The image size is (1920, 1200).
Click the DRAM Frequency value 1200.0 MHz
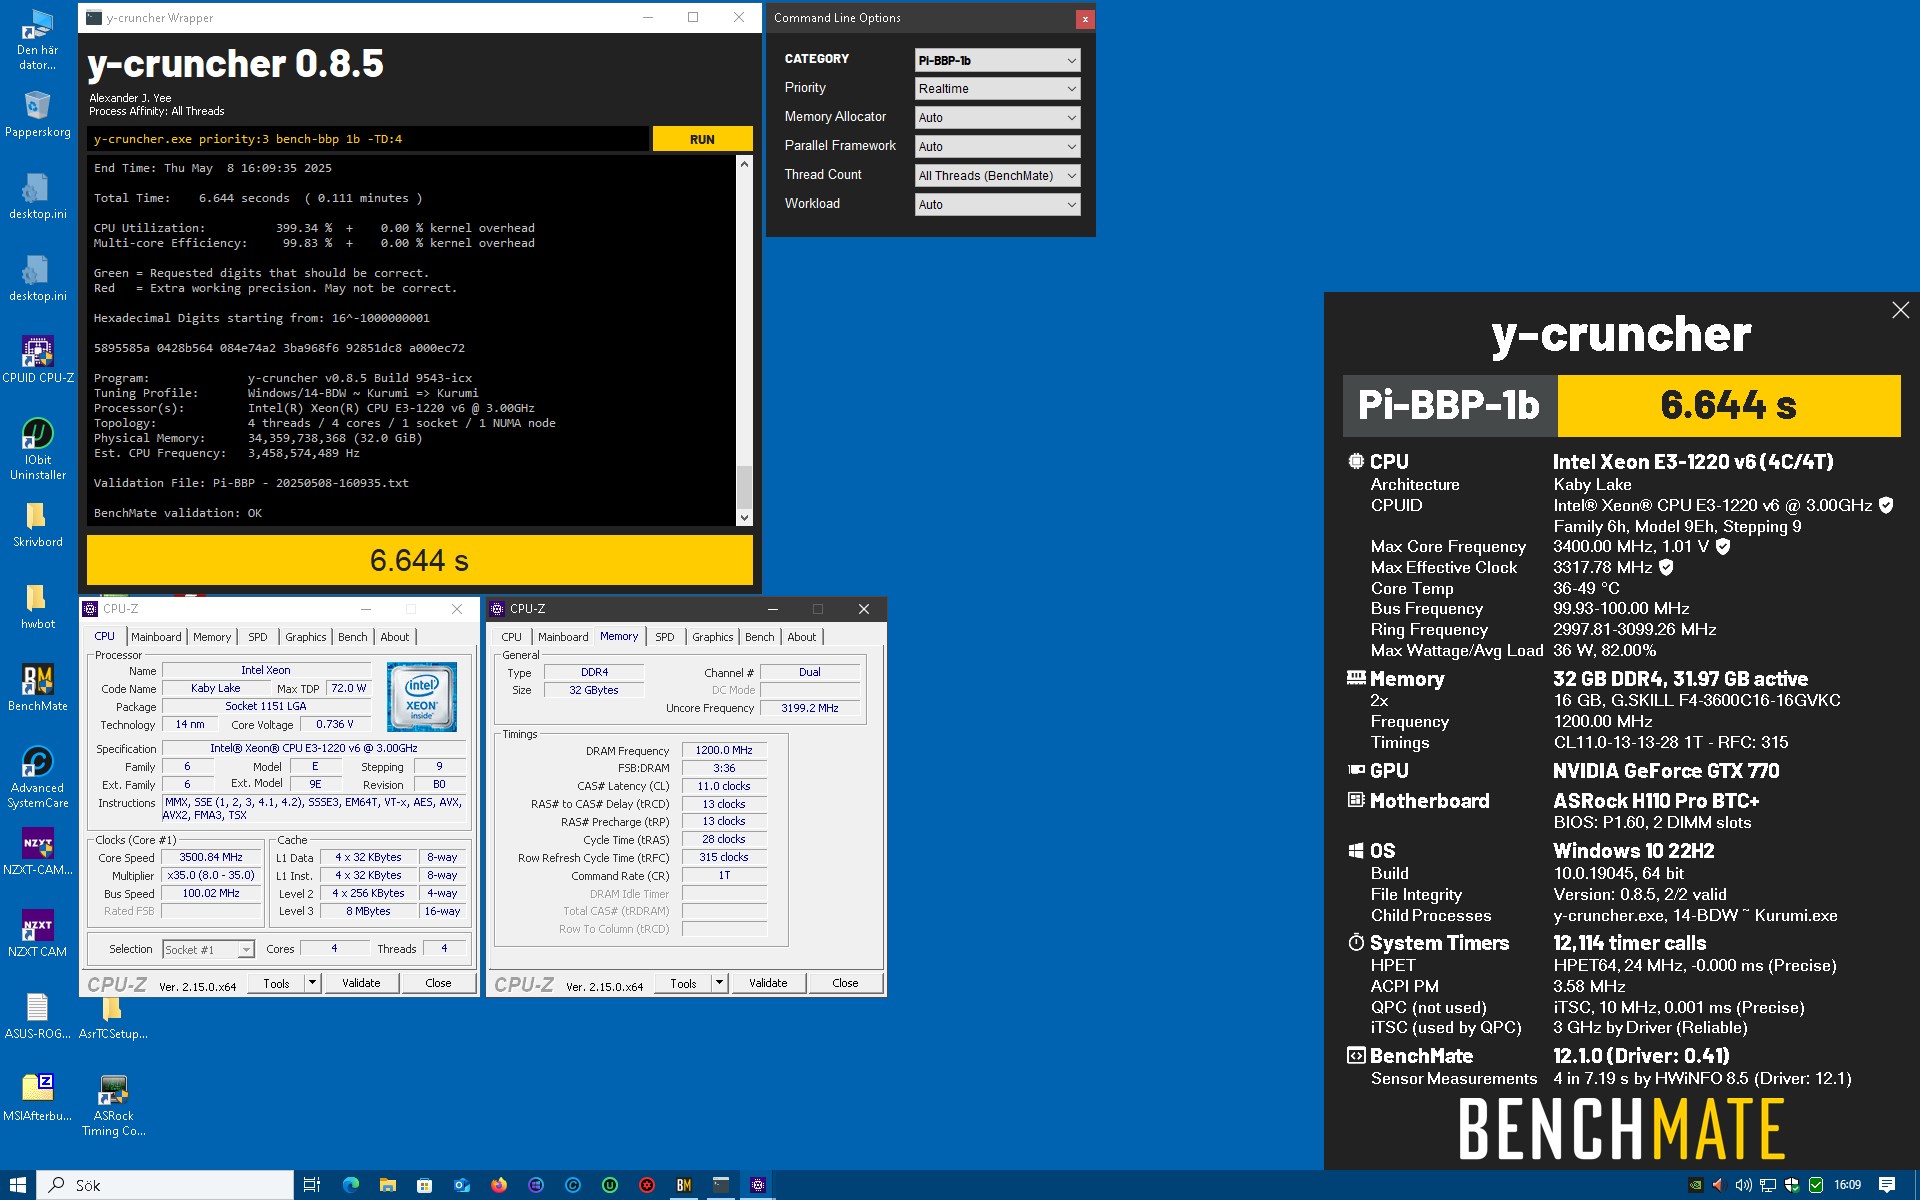(x=724, y=750)
